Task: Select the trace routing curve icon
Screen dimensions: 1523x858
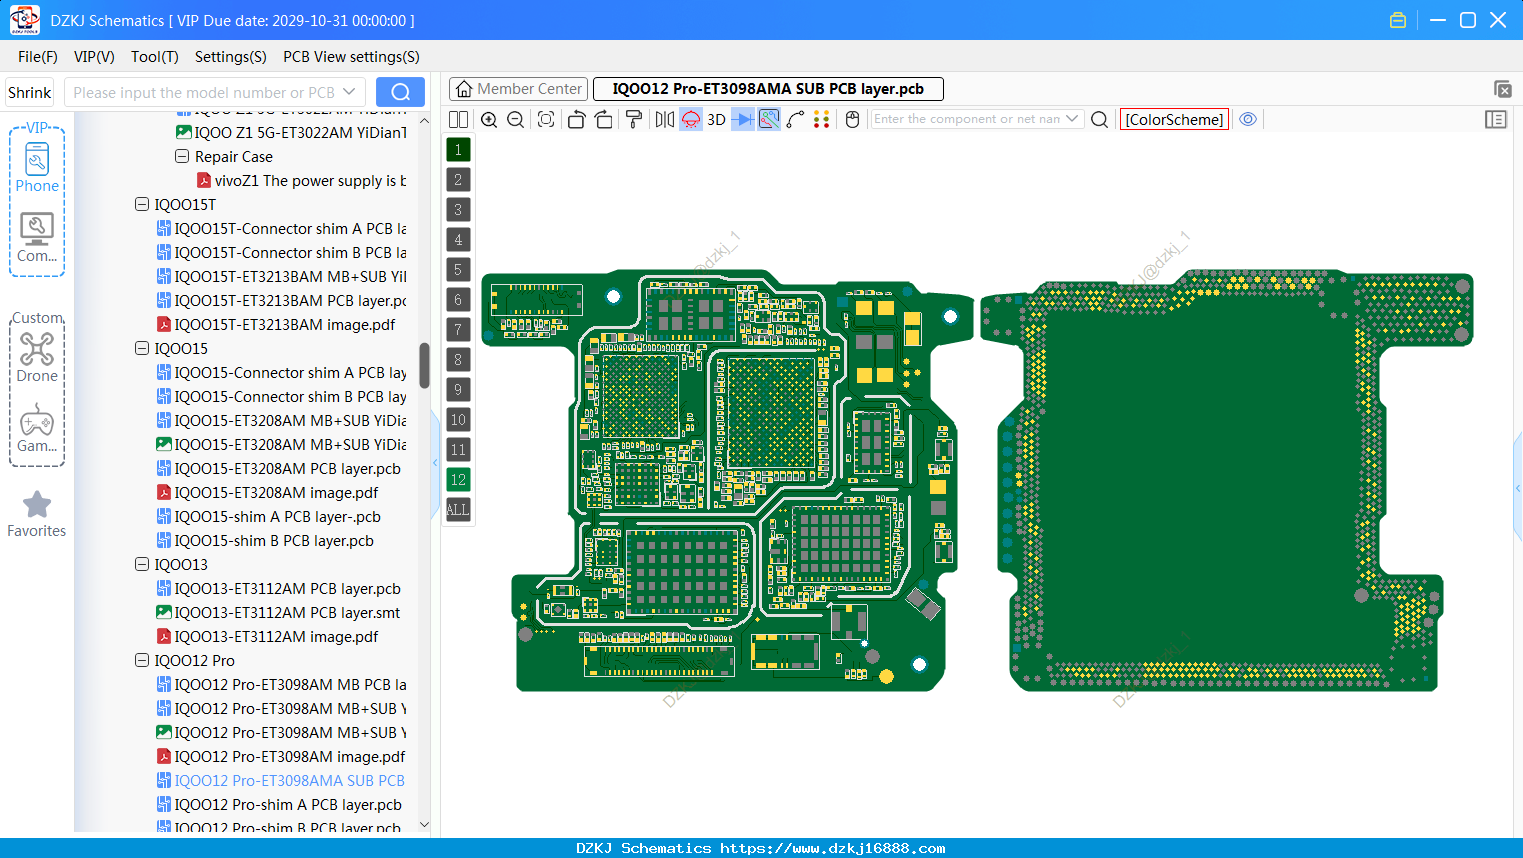Action: click(795, 119)
